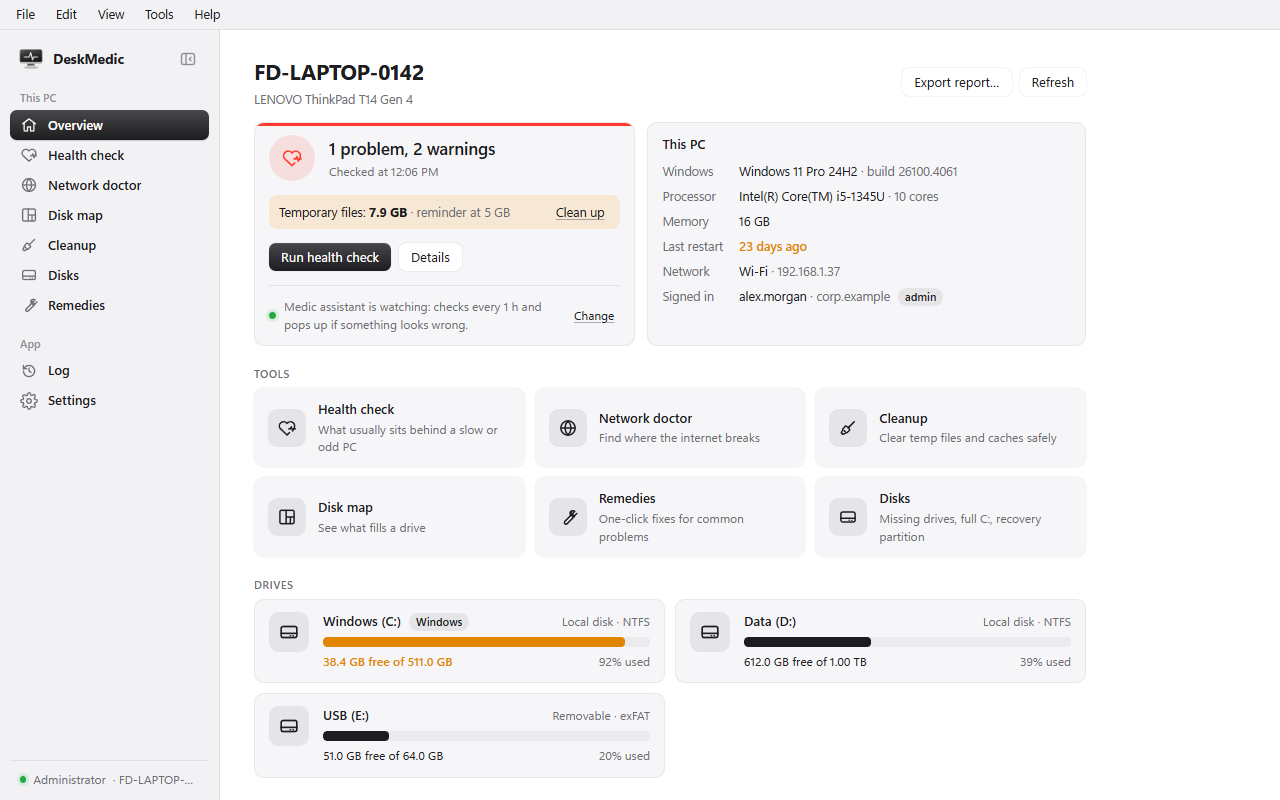Click the "23 days ago" last restart value
Viewport: 1280px width, 800px height.
773,247
